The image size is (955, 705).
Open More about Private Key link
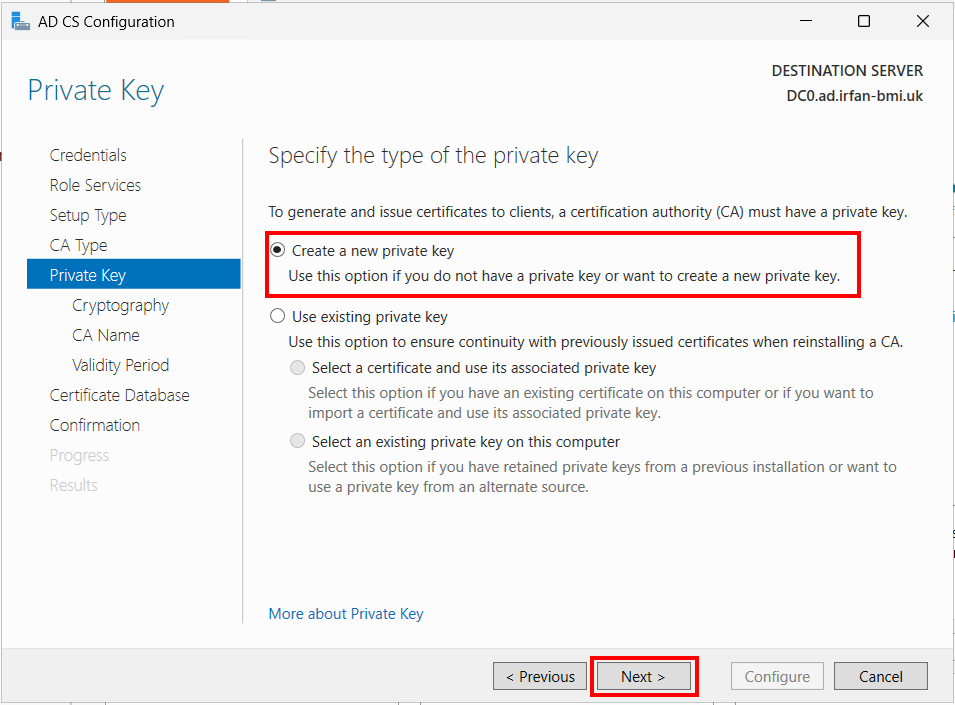pyautogui.click(x=345, y=614)
